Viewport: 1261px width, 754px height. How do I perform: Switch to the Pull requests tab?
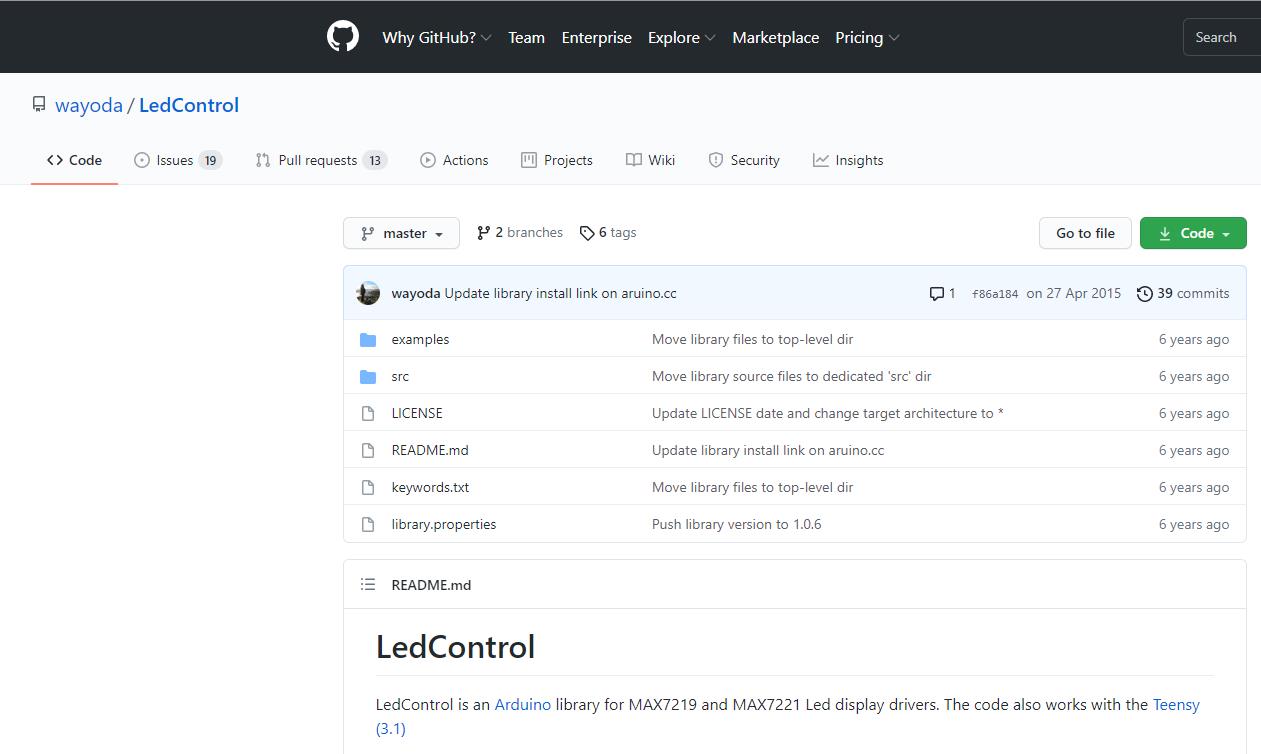(321, 160)
